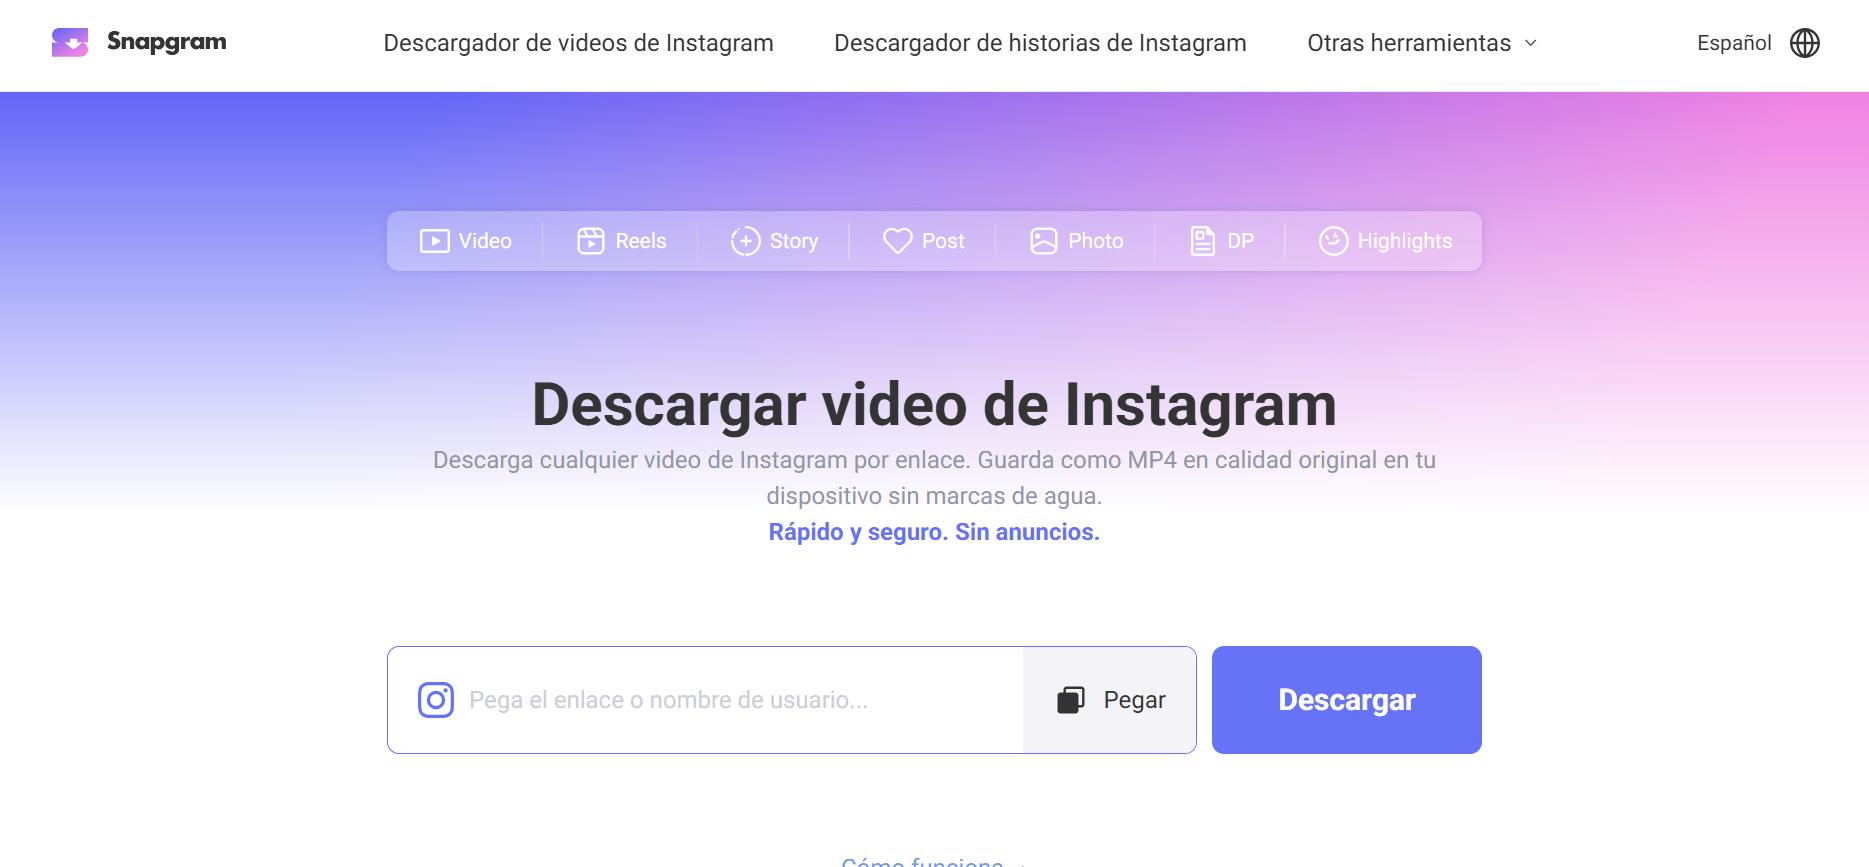The height and width of the screenshot is (867, 1869).
Task: Open the Highlights tab
Action: click(1385, 241)
